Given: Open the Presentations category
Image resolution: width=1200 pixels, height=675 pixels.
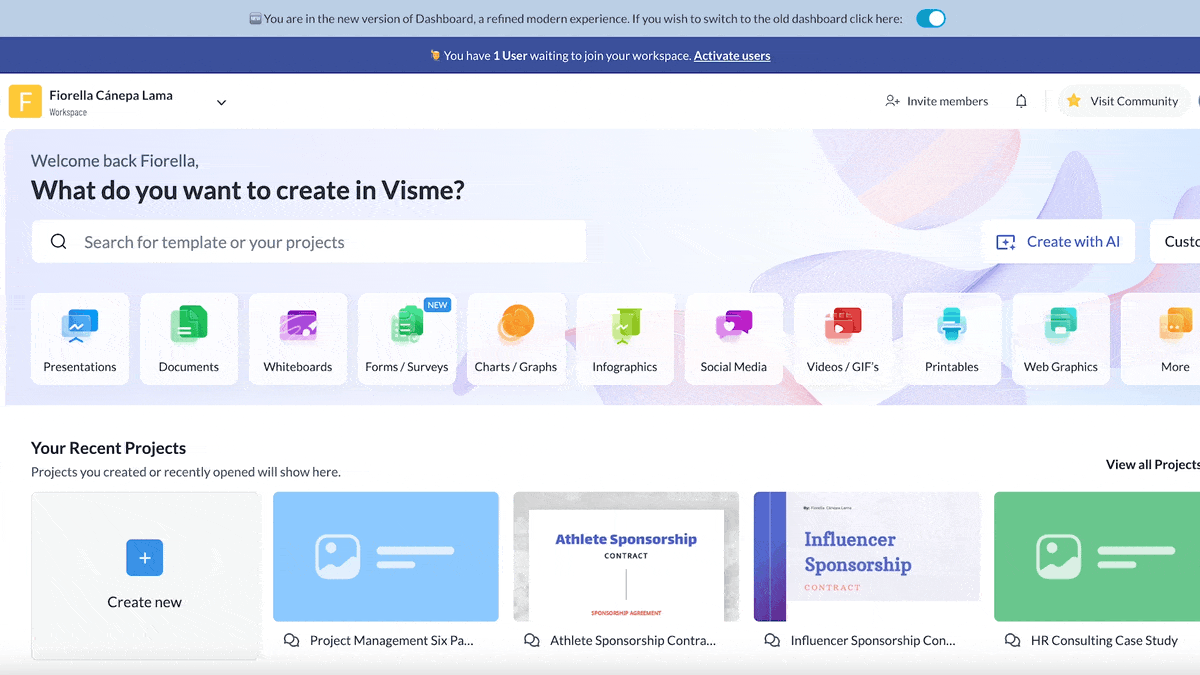Looking at the screenshot, I should (80, 339).
